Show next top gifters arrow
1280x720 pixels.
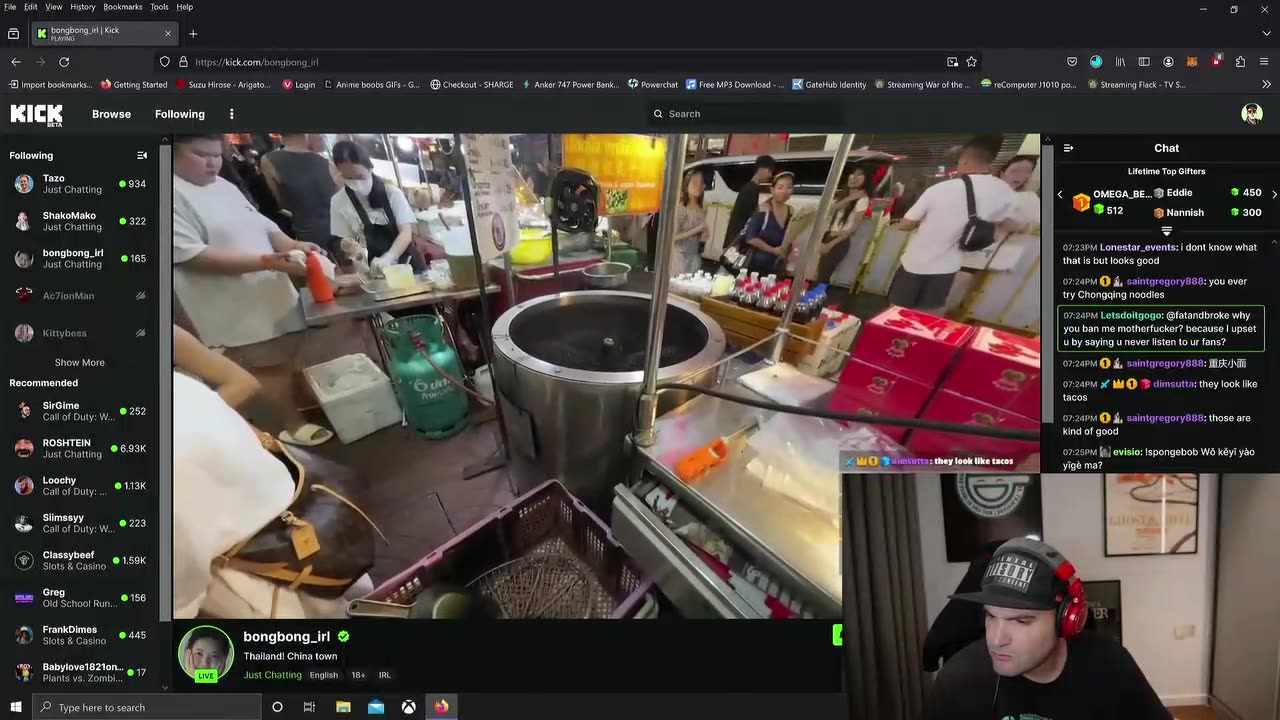pos(1274,194)
